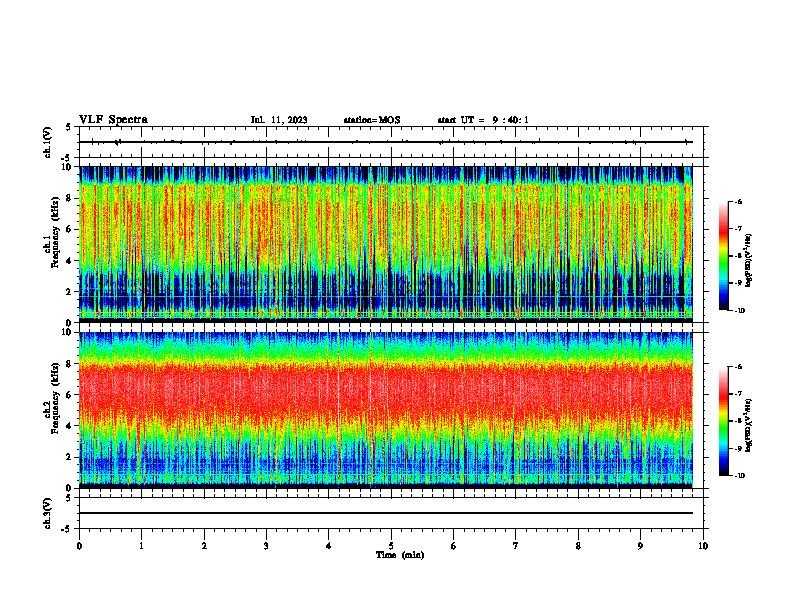Click the 'ch.3(V)' axis label
Image resolution: width=792 pixels, height=612 pixels.
pos(48,513)
